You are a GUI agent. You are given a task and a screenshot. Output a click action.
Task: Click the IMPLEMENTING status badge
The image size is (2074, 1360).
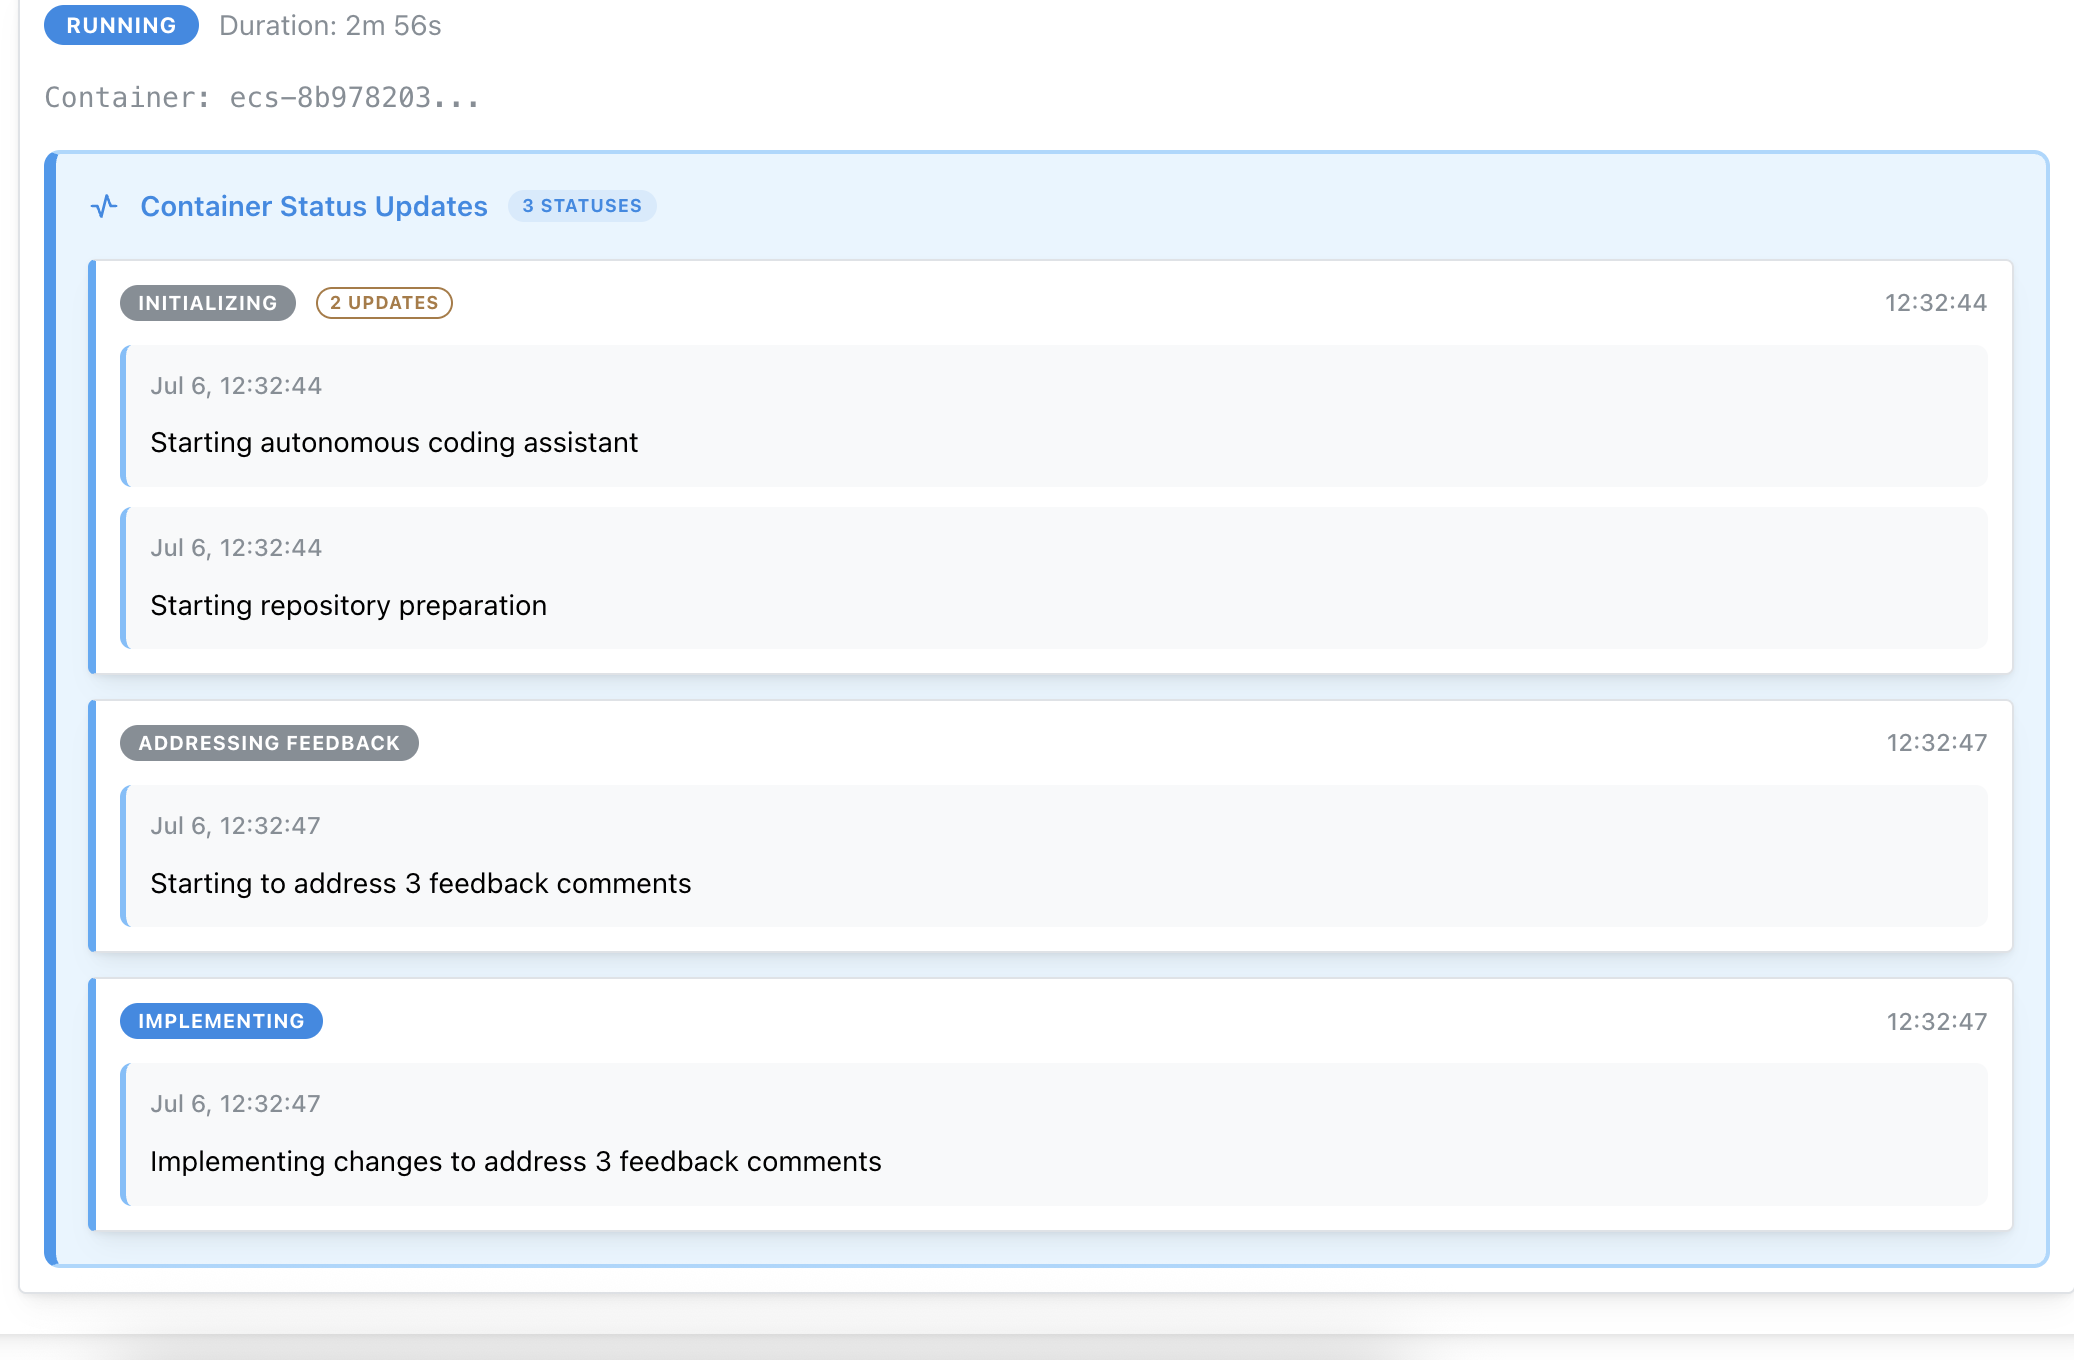[x=221, y=1021]
